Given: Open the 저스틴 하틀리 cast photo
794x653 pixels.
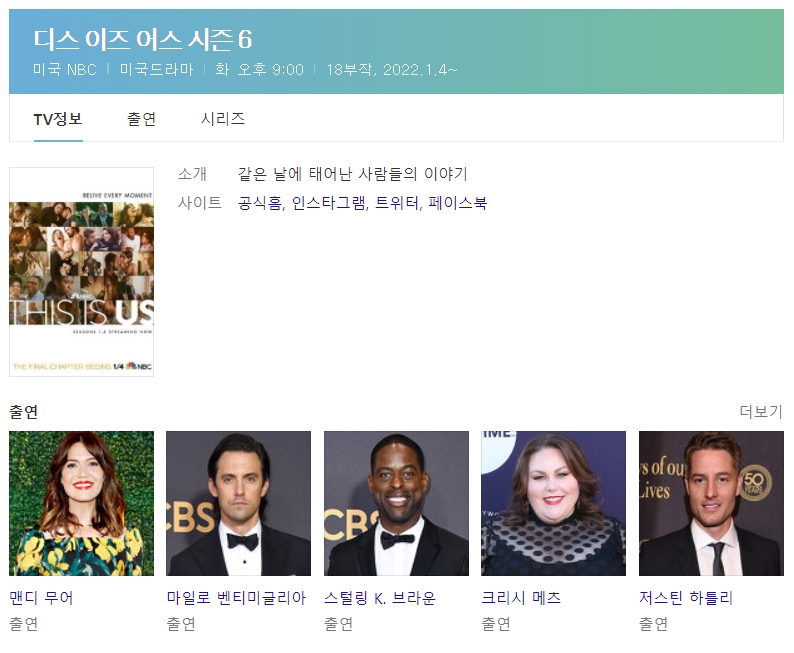Looking at the screenshot, I should click(x=711, y=503).
